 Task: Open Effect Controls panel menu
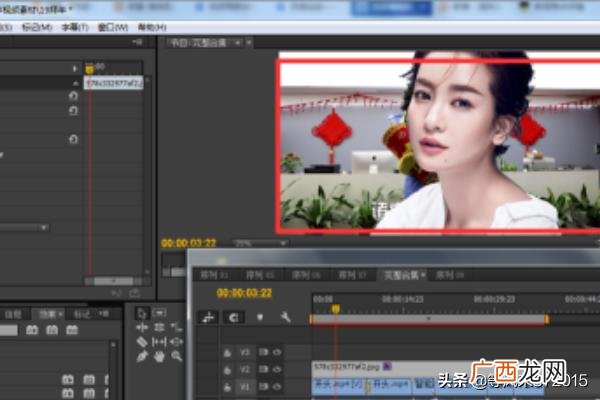click(138, 42)
